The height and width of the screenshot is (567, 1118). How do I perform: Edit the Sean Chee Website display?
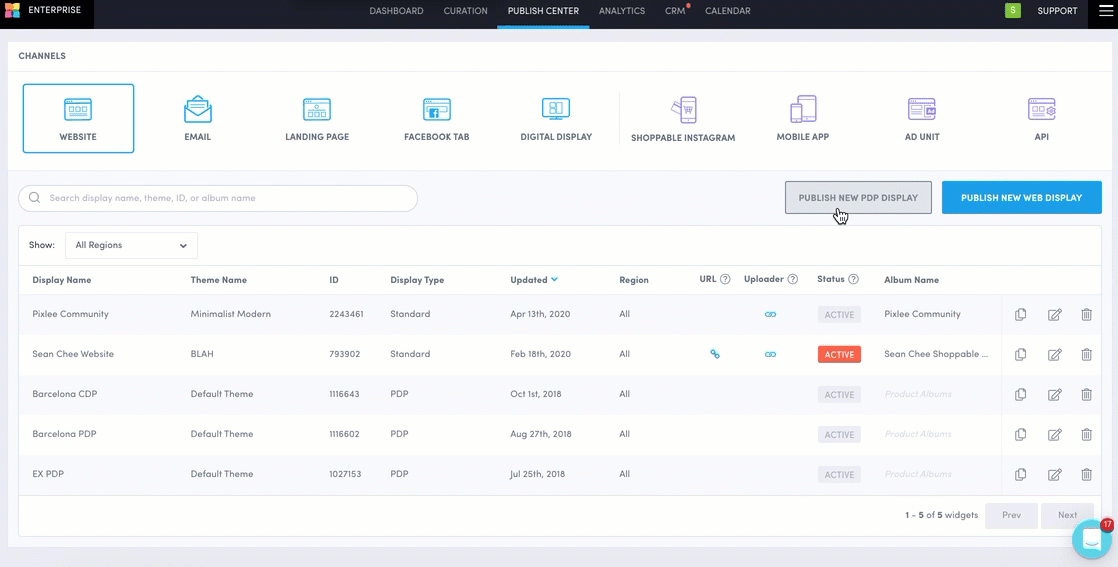click(1054, 354)
